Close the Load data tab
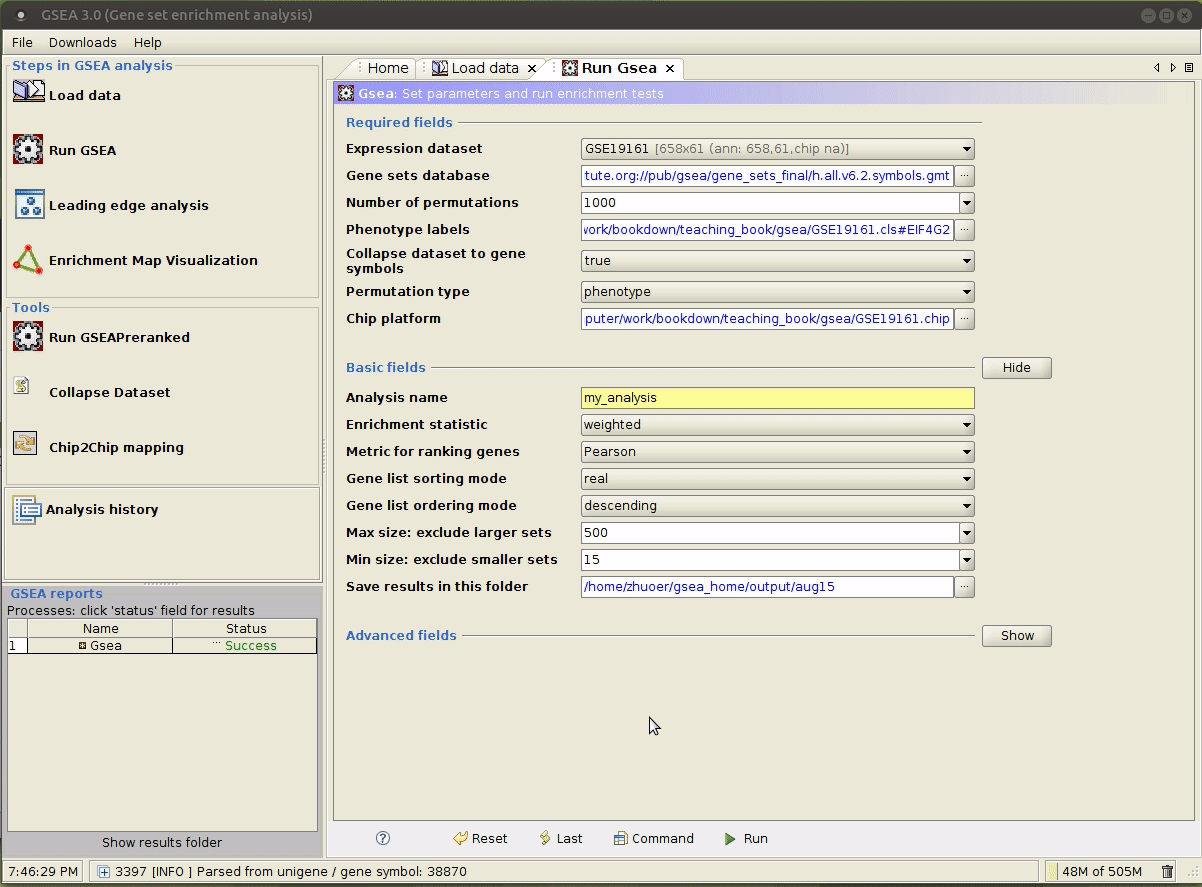Image resolution: width=1202 pixels, height=887 pixels. coord(532,68)
